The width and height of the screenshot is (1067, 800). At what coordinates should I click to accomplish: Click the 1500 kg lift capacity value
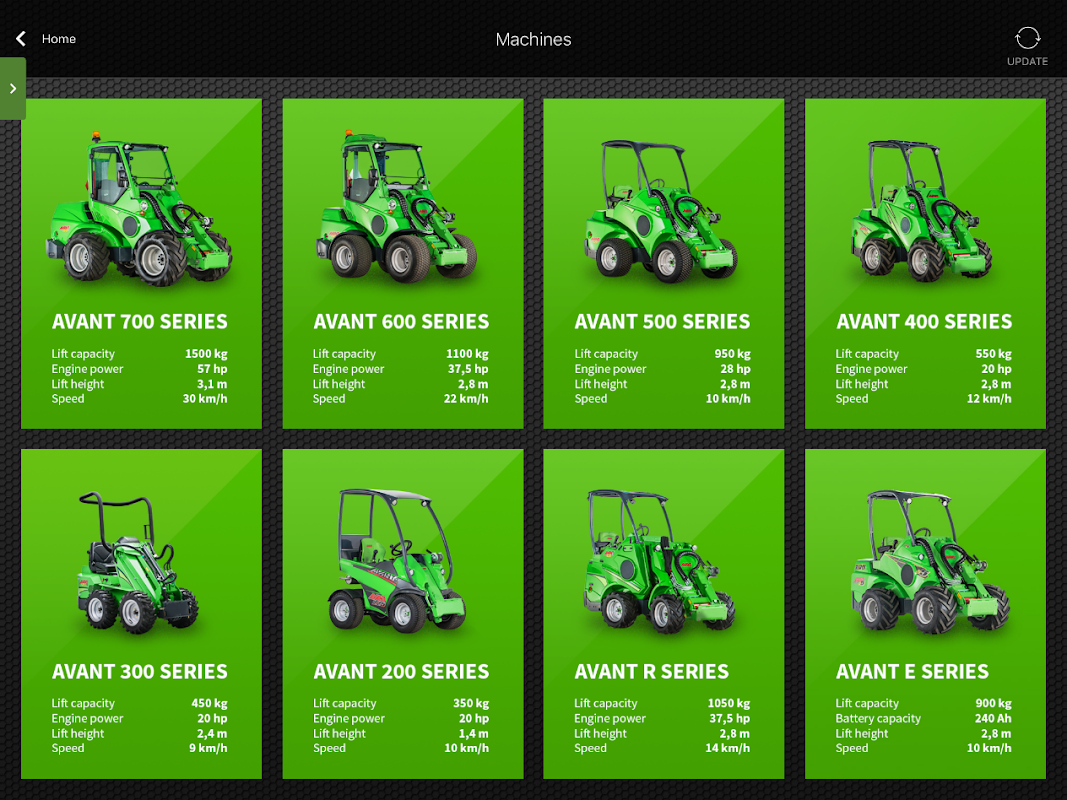pyautogui.click(x=206, y=354)
